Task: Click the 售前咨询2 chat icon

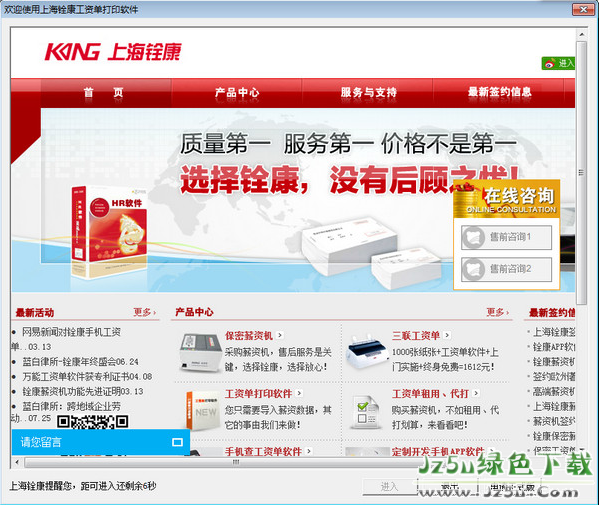Action: pos(473,269)
